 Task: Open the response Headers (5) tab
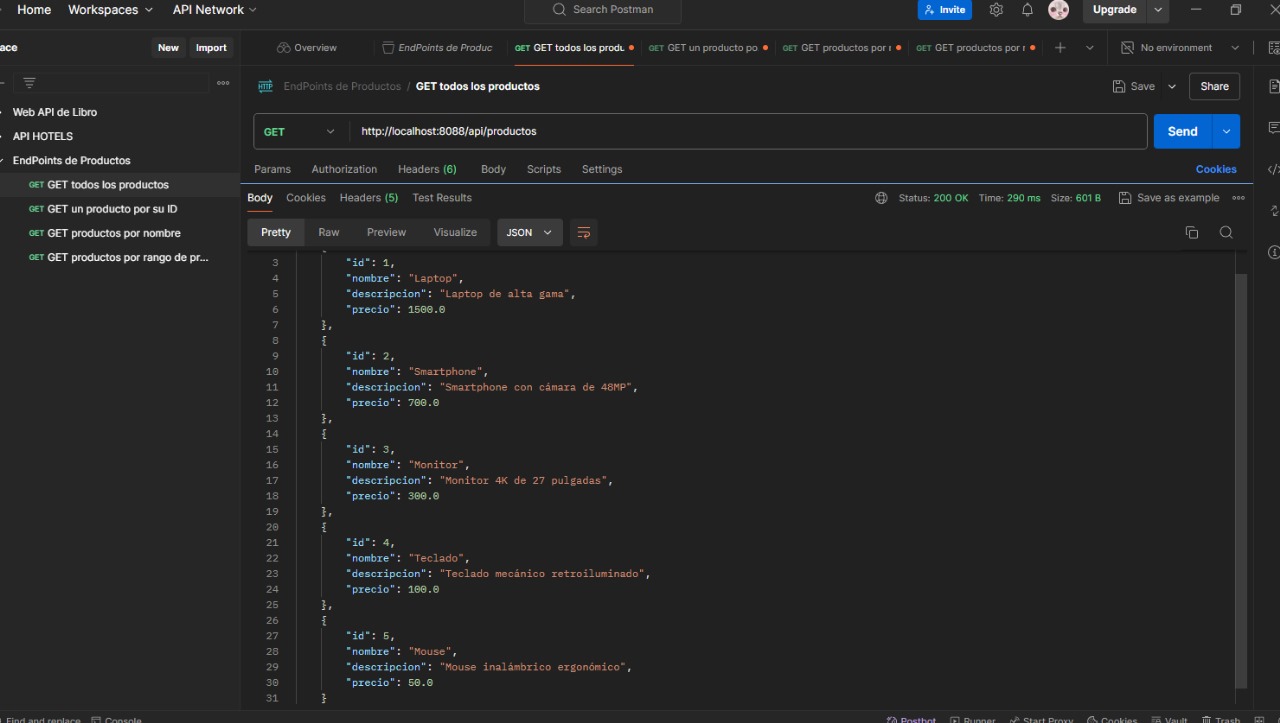pos(369,198)
